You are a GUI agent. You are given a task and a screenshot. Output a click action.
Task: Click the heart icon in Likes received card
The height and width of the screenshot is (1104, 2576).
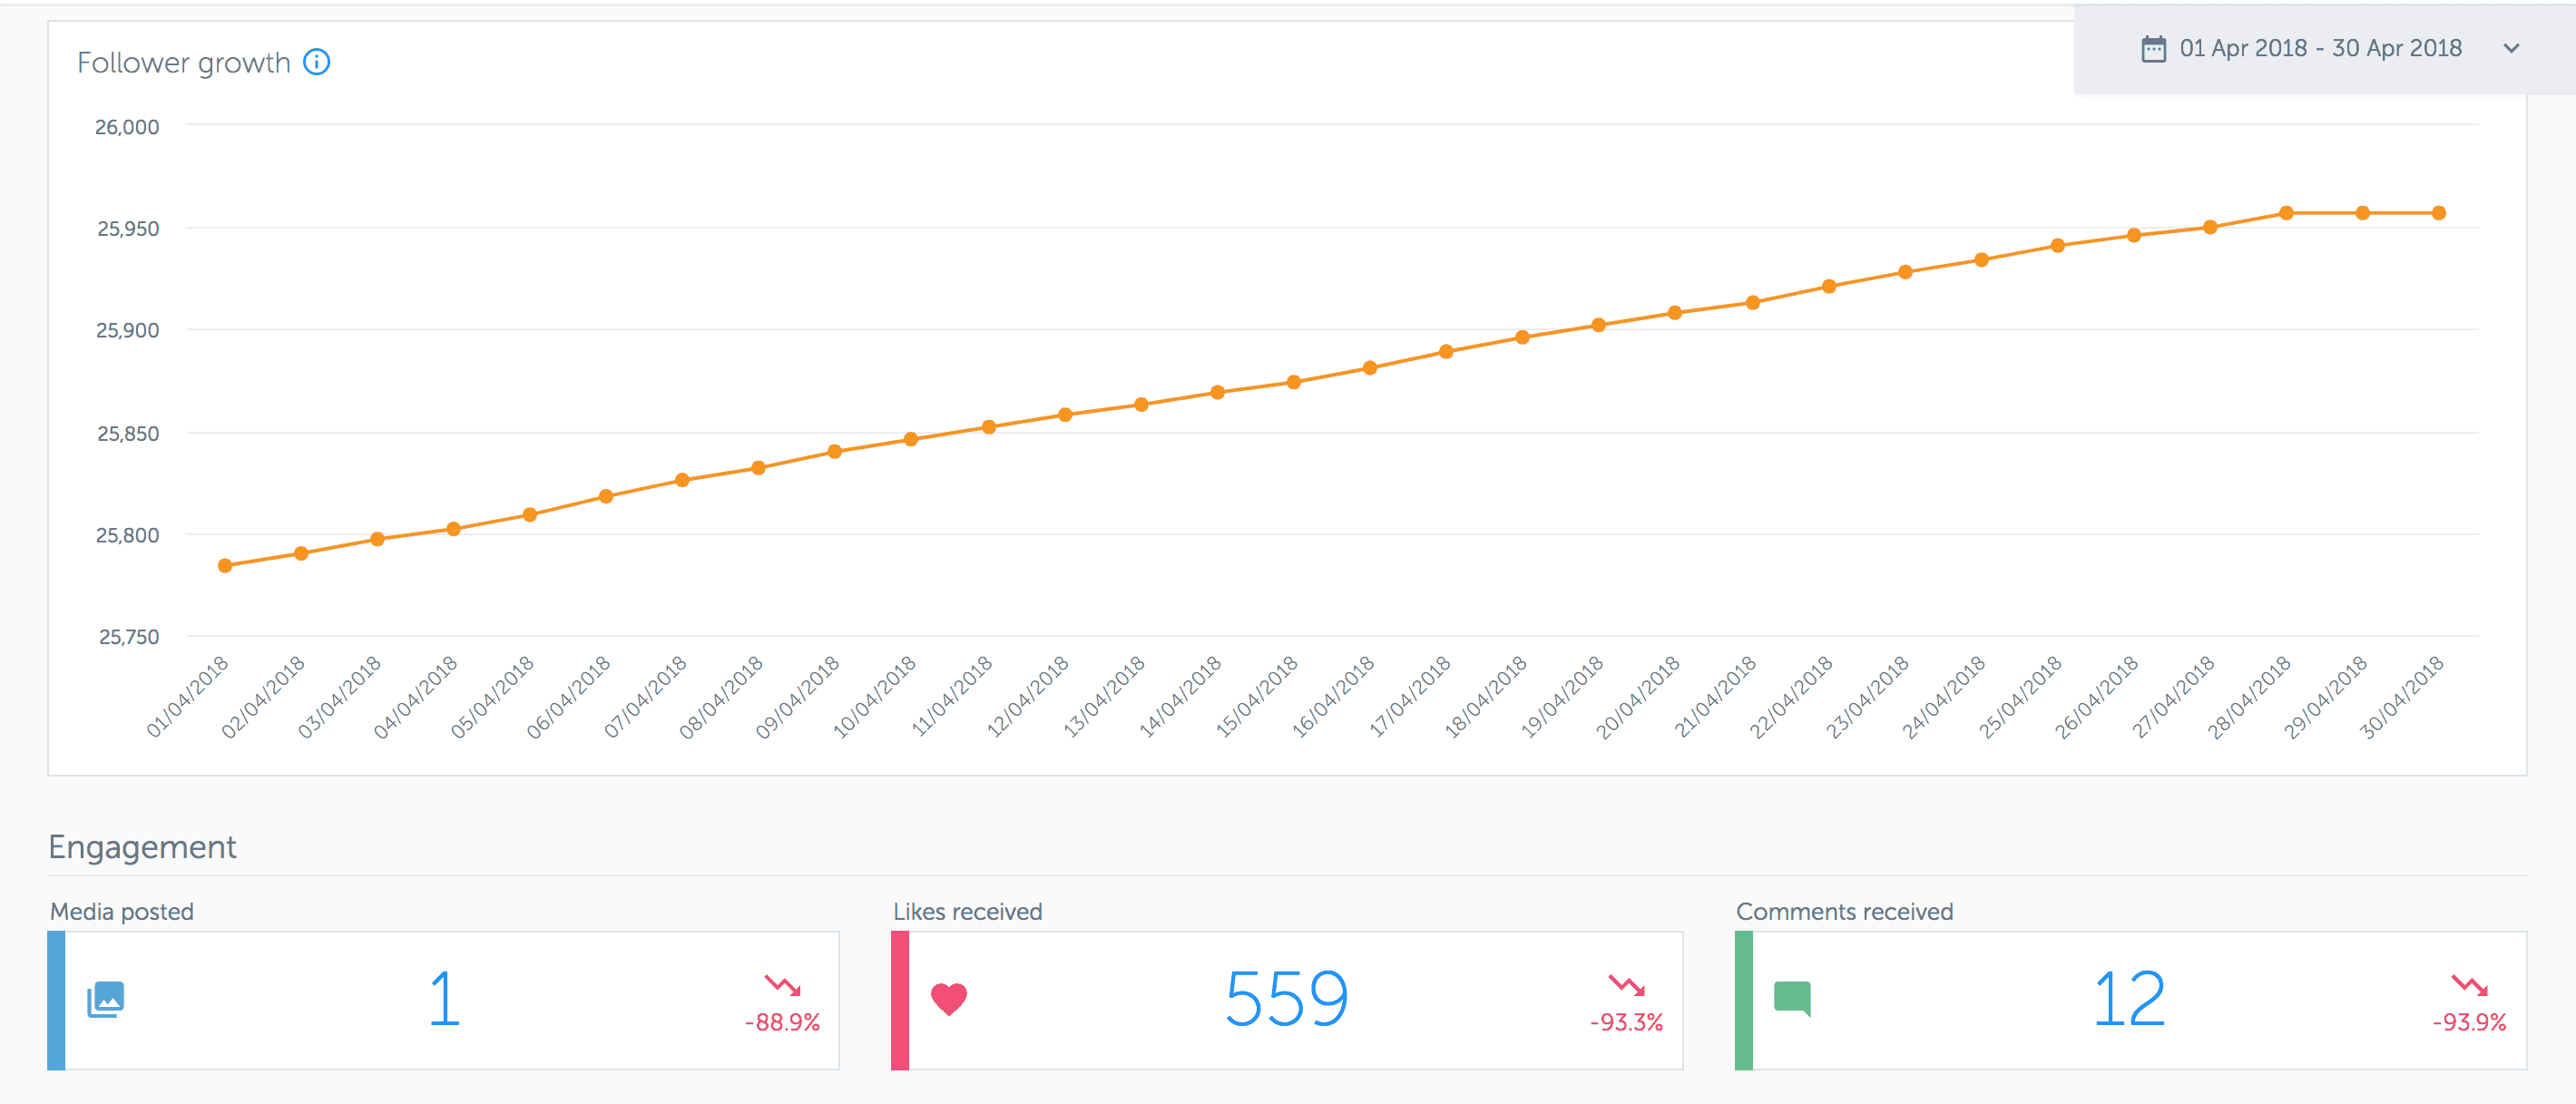(948, 997)
